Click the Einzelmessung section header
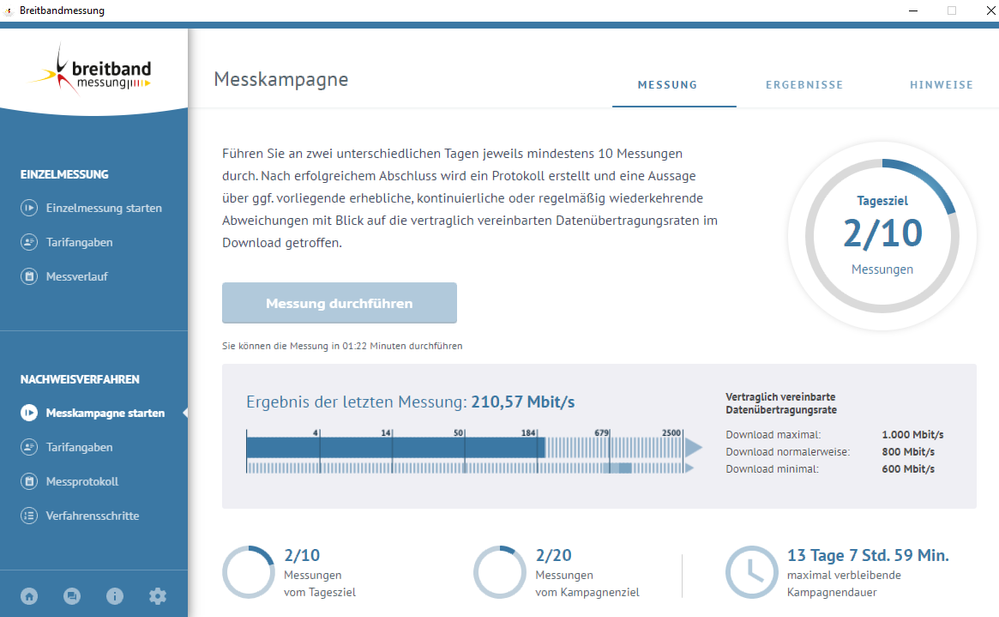Image resolution: width=999 pixels, height=617 pixels. pos(64,175)
